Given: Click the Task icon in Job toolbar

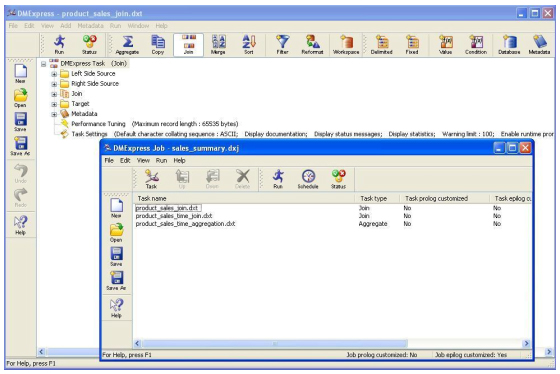Looking at the screenshot, I should click(151, 179).
